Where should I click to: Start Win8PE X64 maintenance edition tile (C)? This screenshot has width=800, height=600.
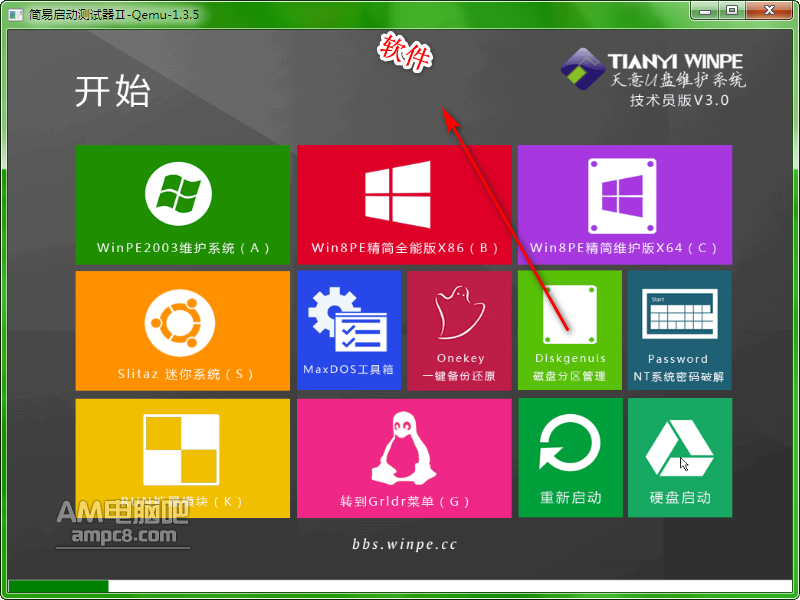pyautogui.click(x=625, y=205)
